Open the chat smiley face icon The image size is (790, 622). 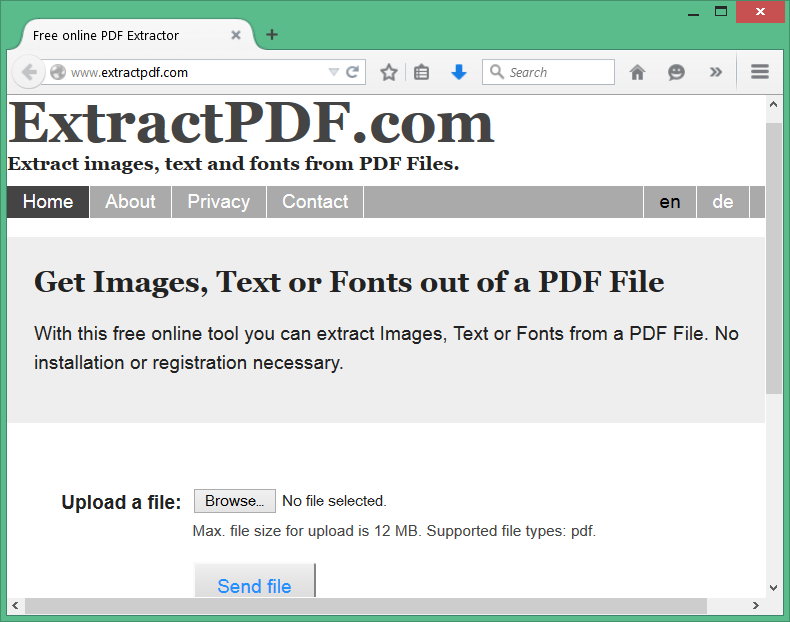click(x=676, y=73)
